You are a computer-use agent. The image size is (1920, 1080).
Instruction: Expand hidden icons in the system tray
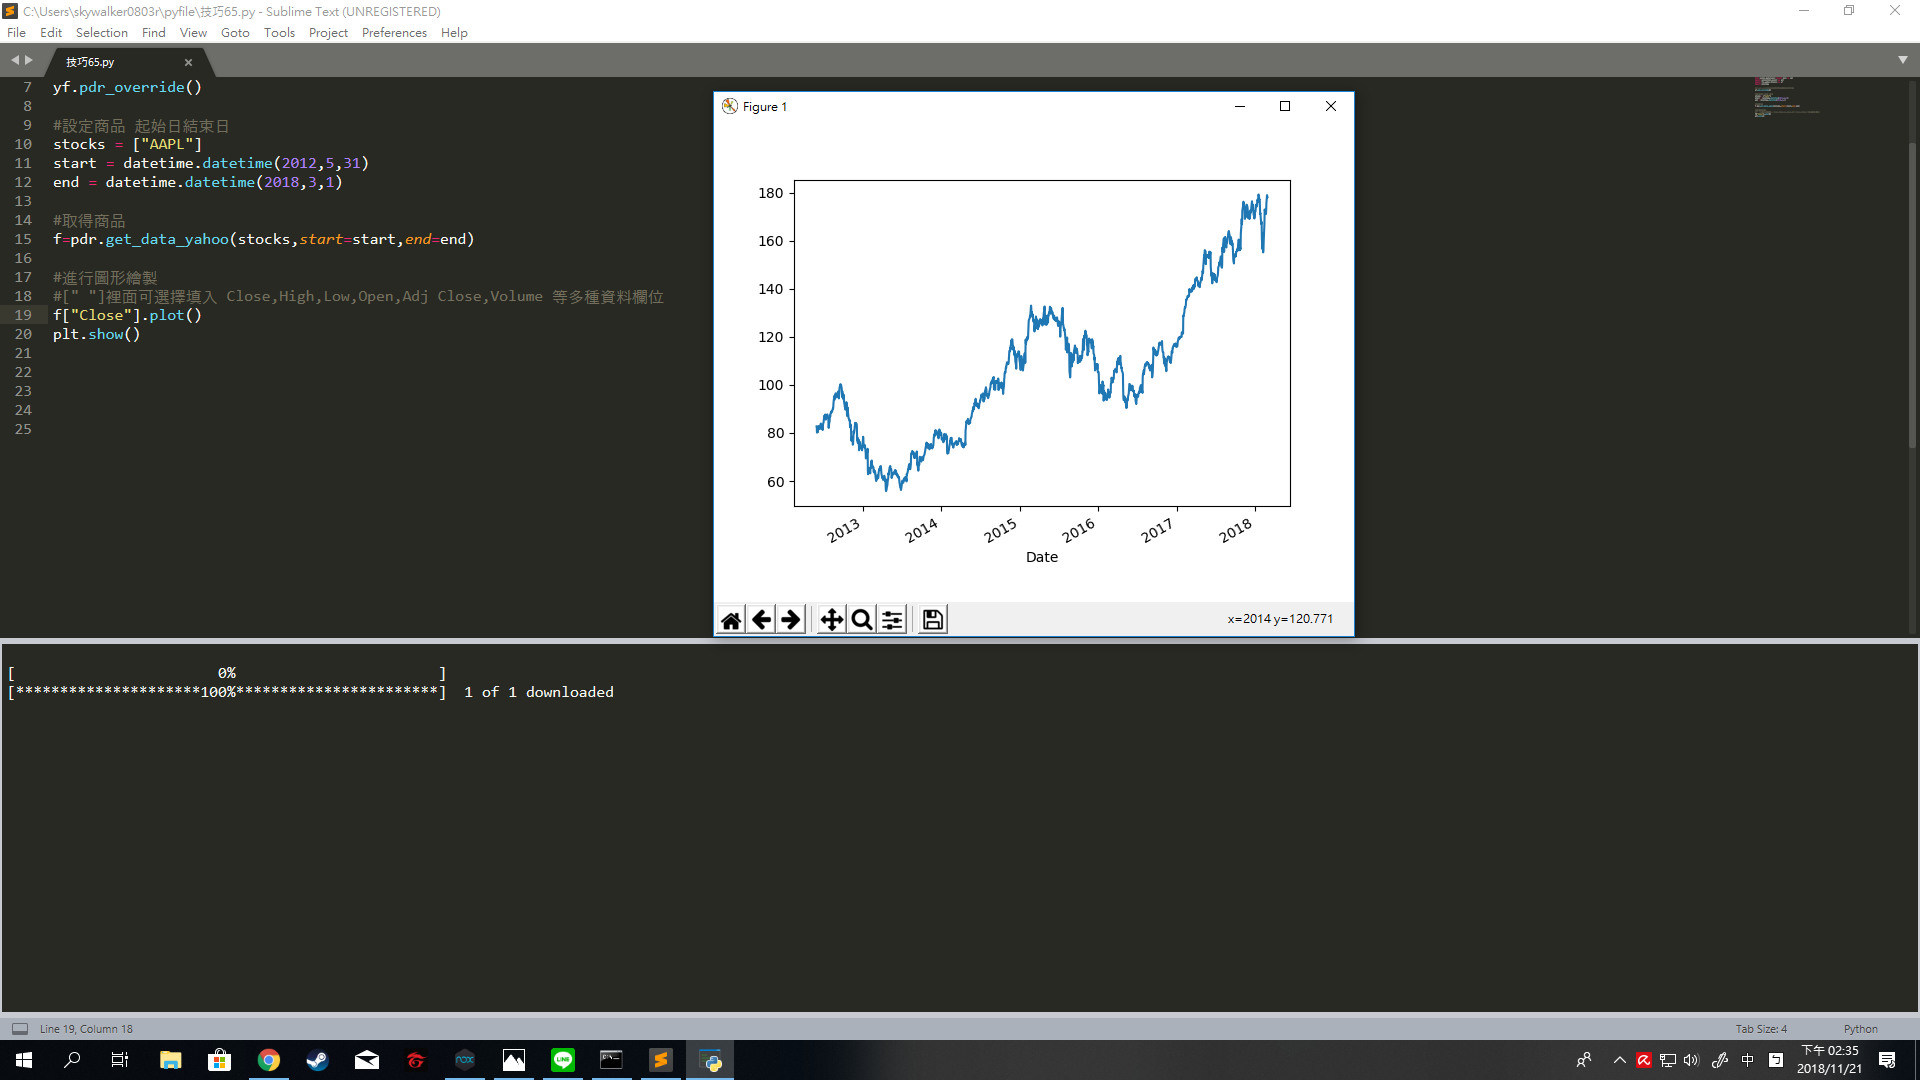coord(1619,1060)
